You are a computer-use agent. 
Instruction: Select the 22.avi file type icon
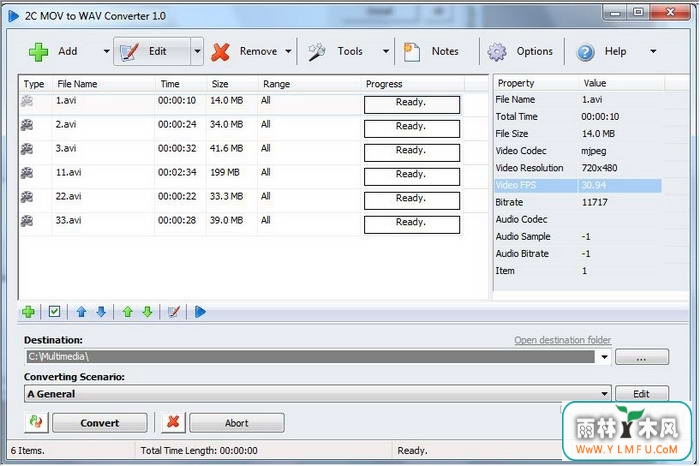[x=27, y=197]
